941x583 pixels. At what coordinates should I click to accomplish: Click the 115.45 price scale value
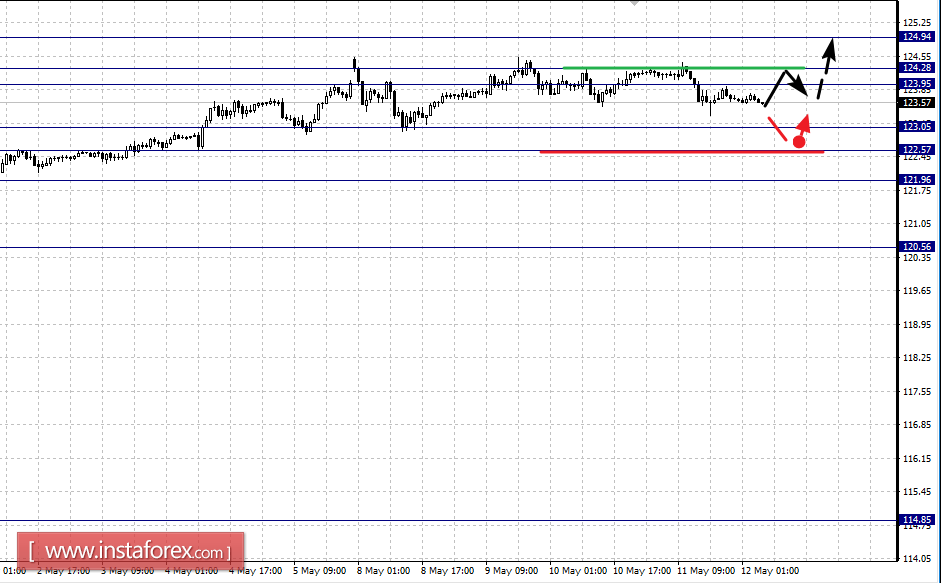click(917, 492)
